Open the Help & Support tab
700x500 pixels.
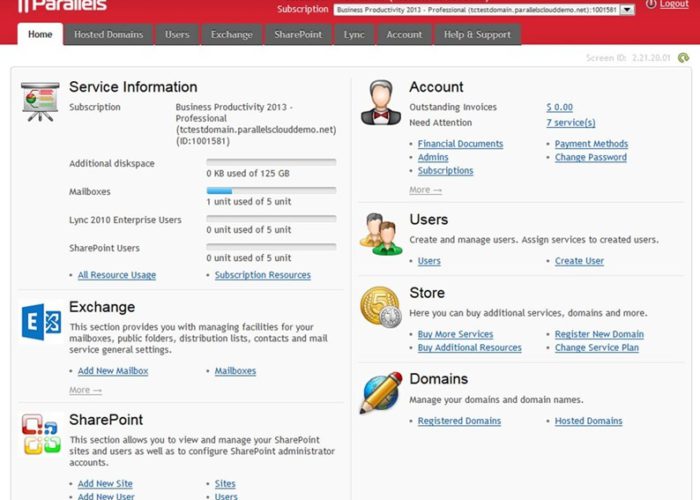pyautogui.click(x=477, y=34)
